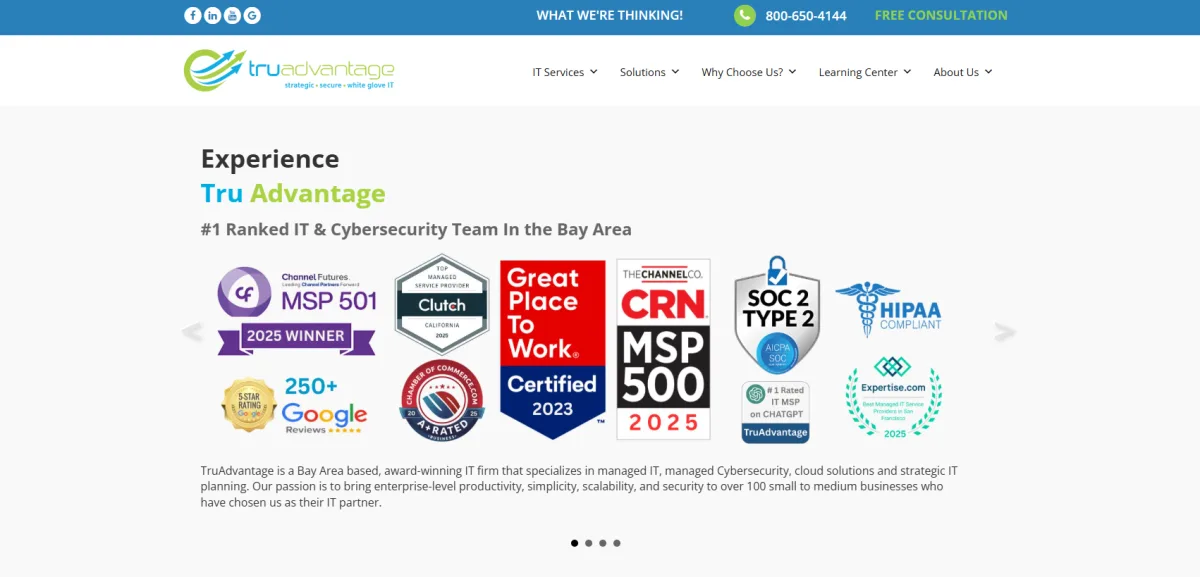Expand the About Us menu
1200x577 pixels.
point(963,72)
